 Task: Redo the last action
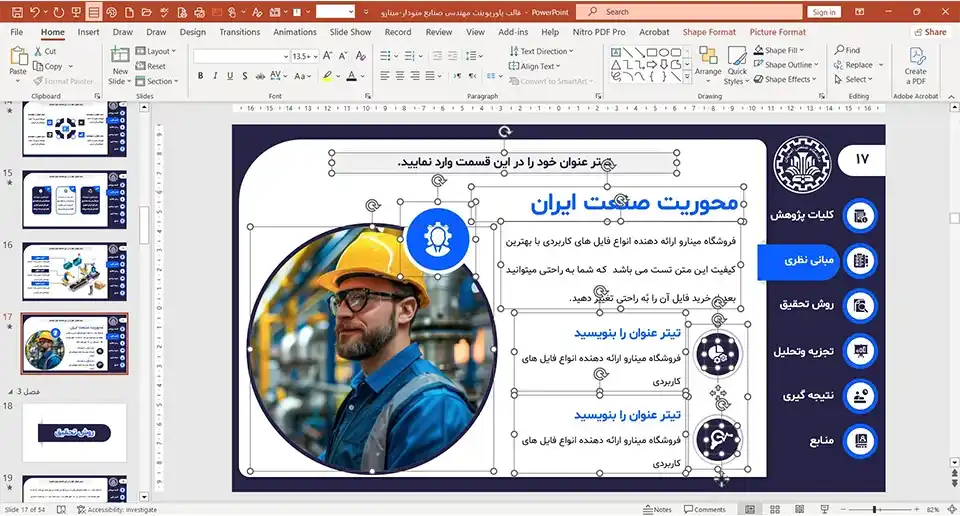click(59, 12)
